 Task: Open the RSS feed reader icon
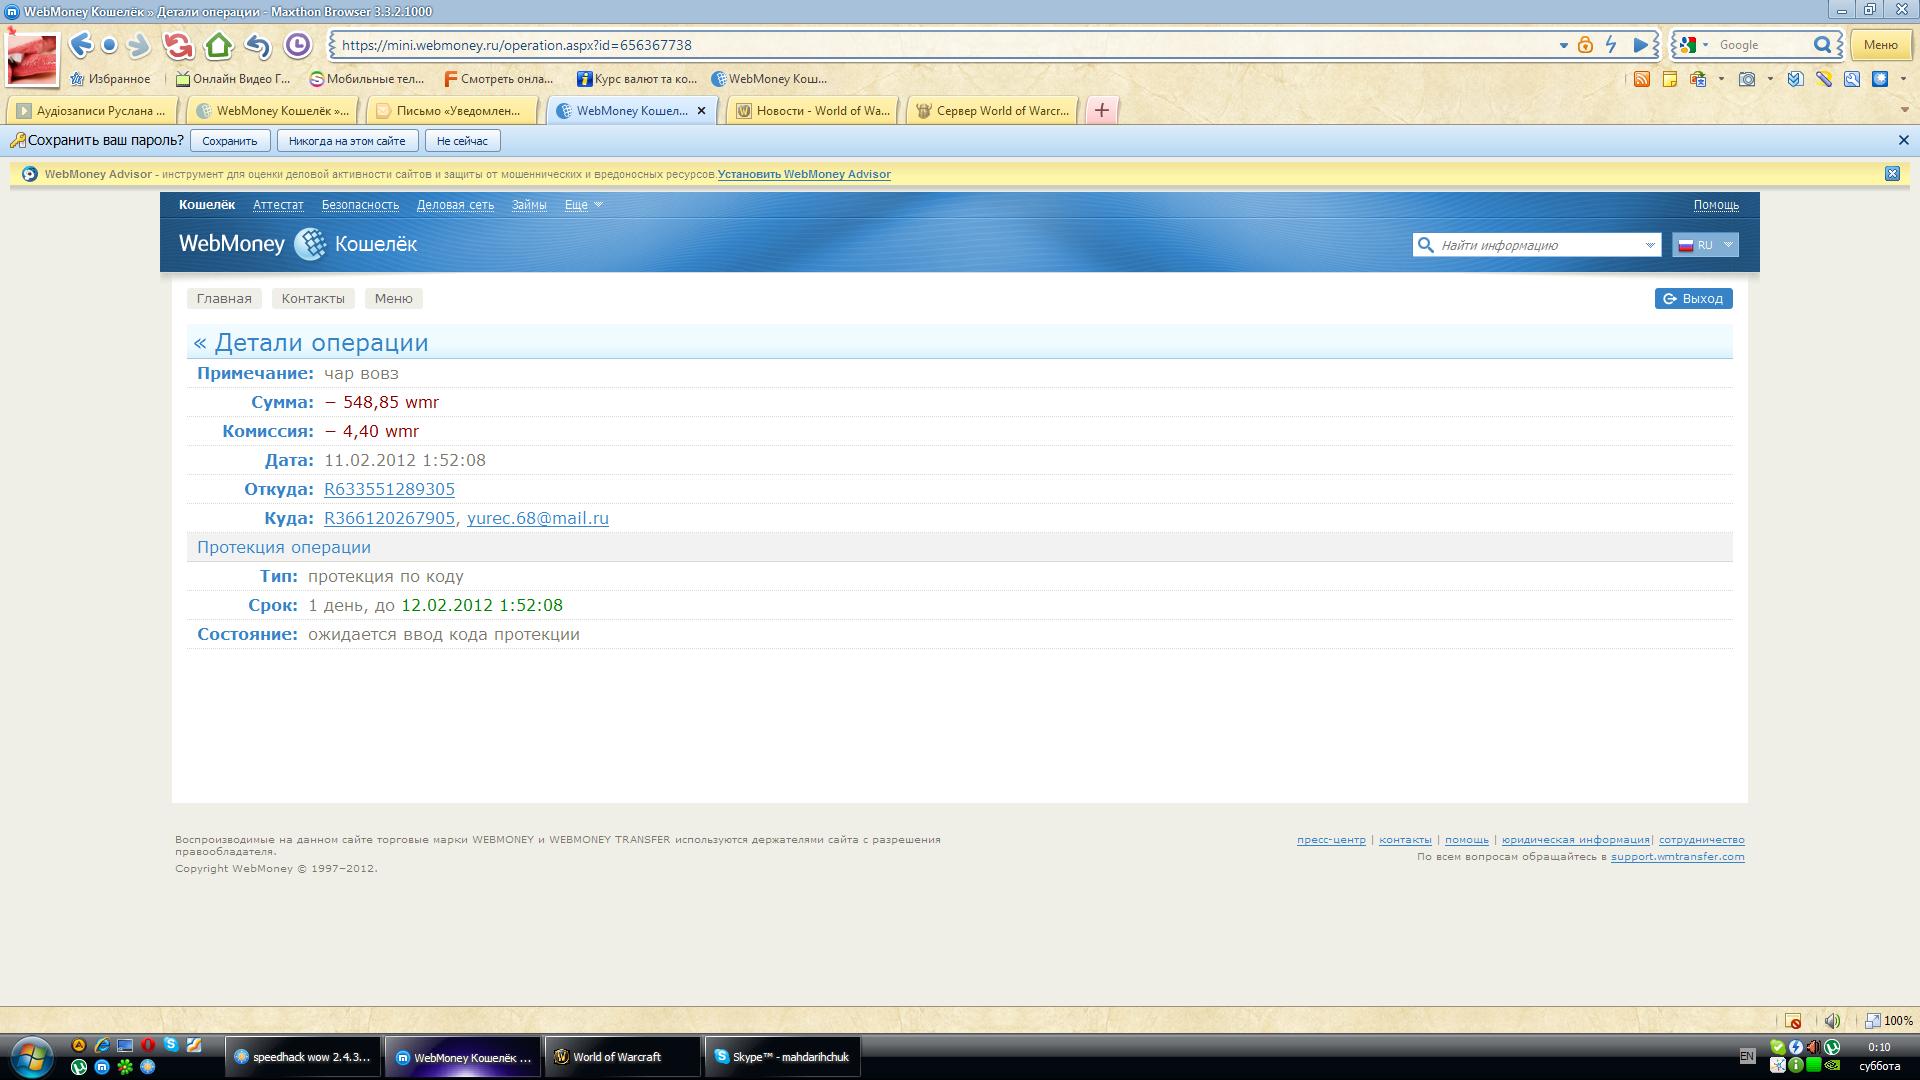1642,79
